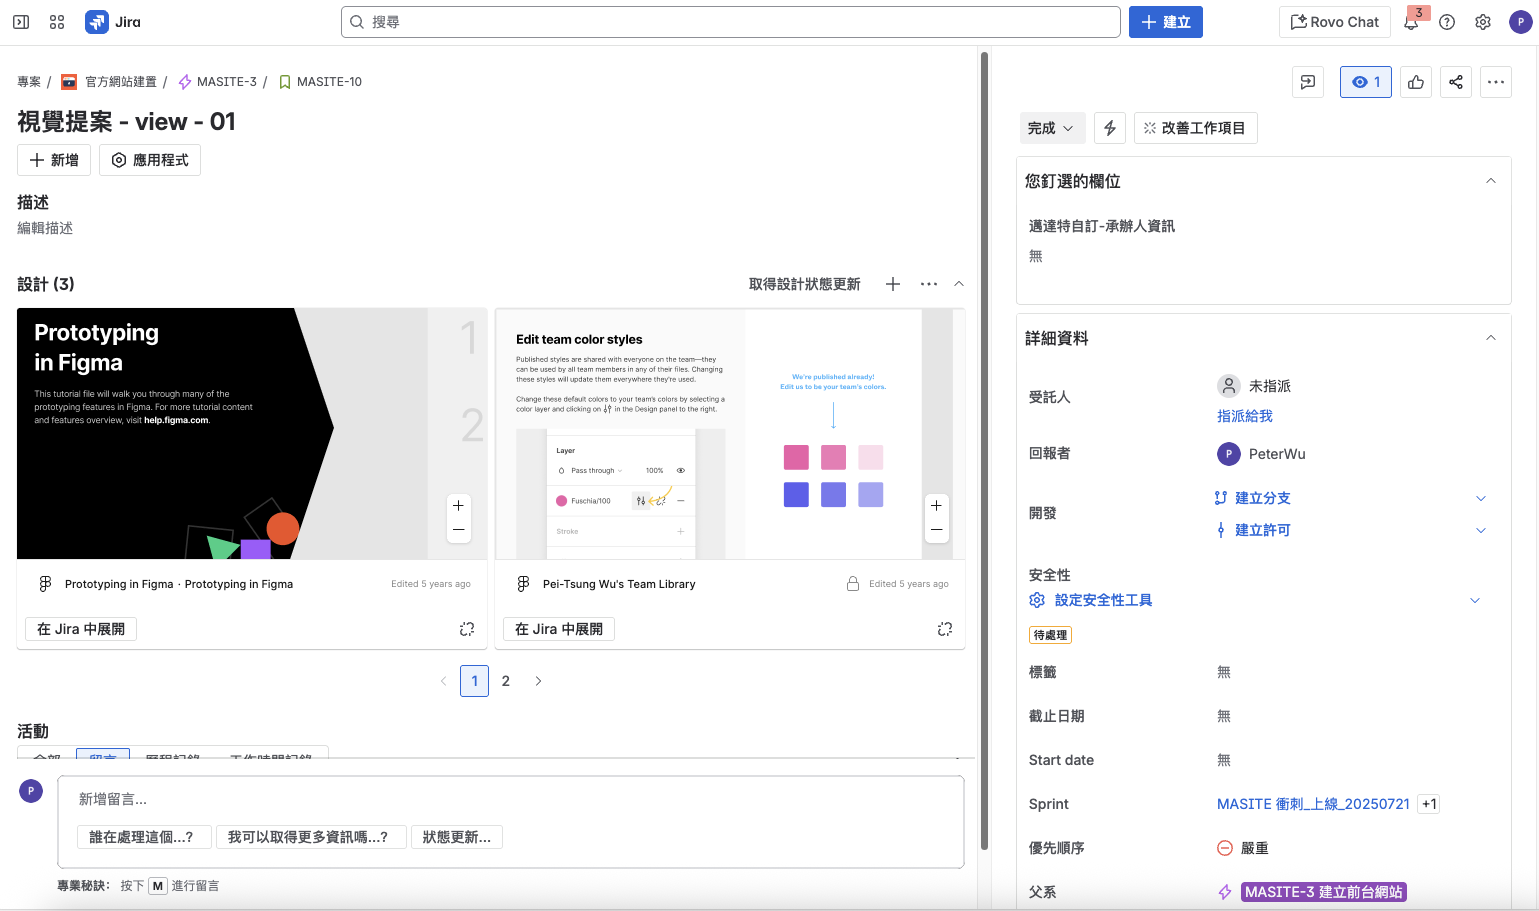Collapse the 詳細資料 section
The image size is (1539, 911).
point(1490,338)
